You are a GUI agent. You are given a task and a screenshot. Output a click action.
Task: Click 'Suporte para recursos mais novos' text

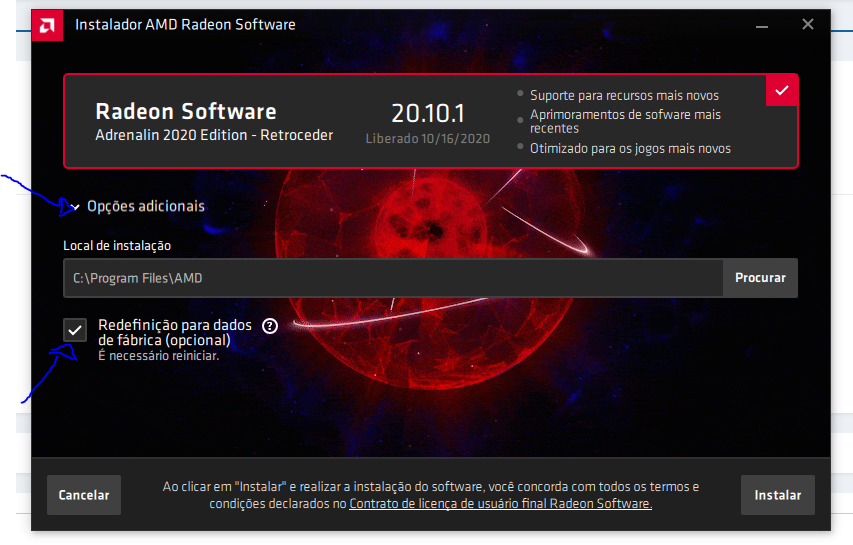pos(624,96)
